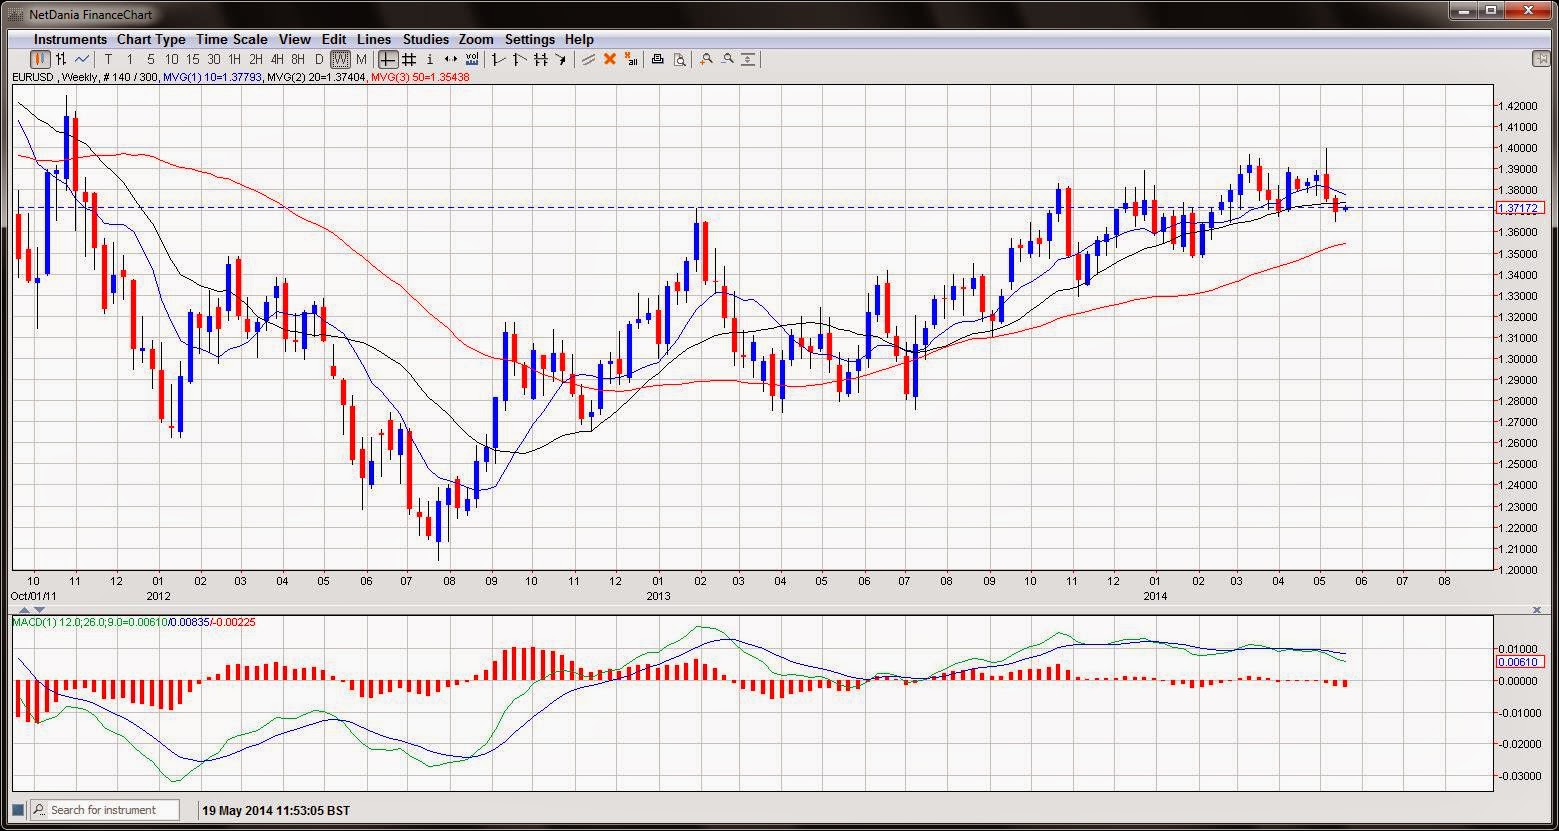Set time scale to 4H
Screen dimensions: 1559x831
pyautogui.click(x=277, y=59)
